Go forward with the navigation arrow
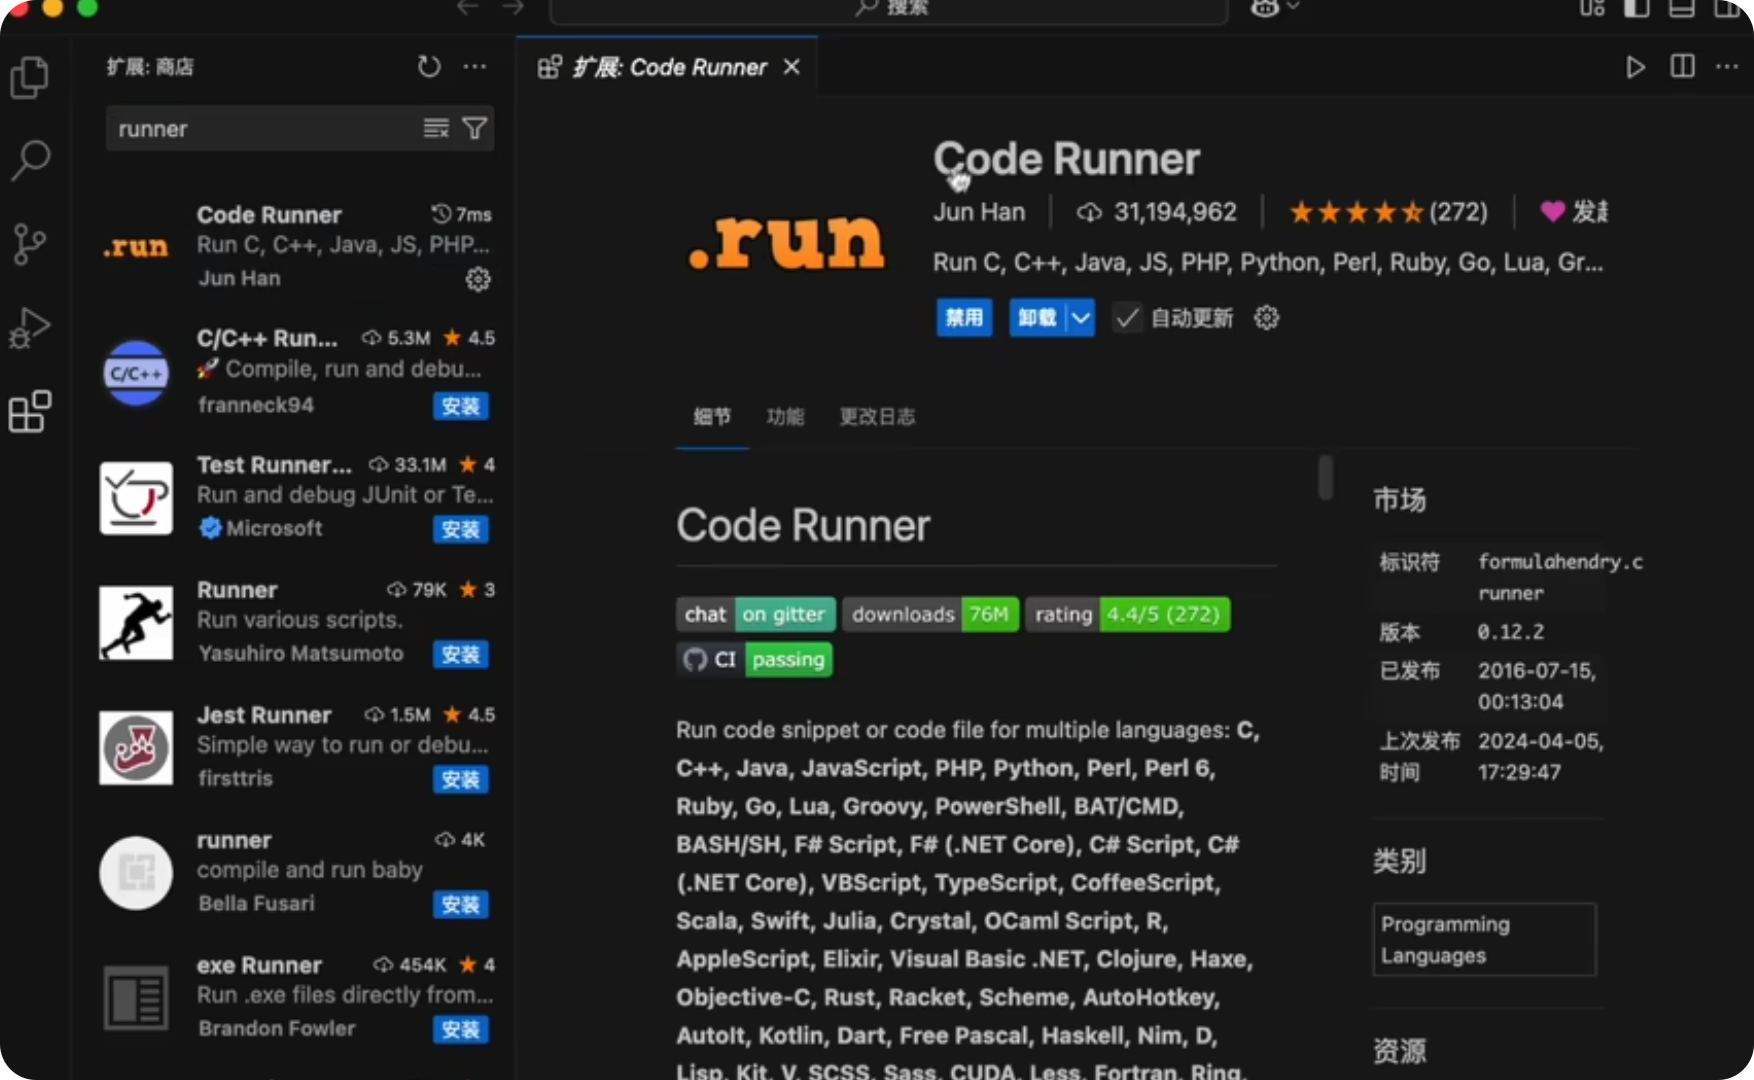This screenshot has width=1754, height=1080. tap(513, 8)
